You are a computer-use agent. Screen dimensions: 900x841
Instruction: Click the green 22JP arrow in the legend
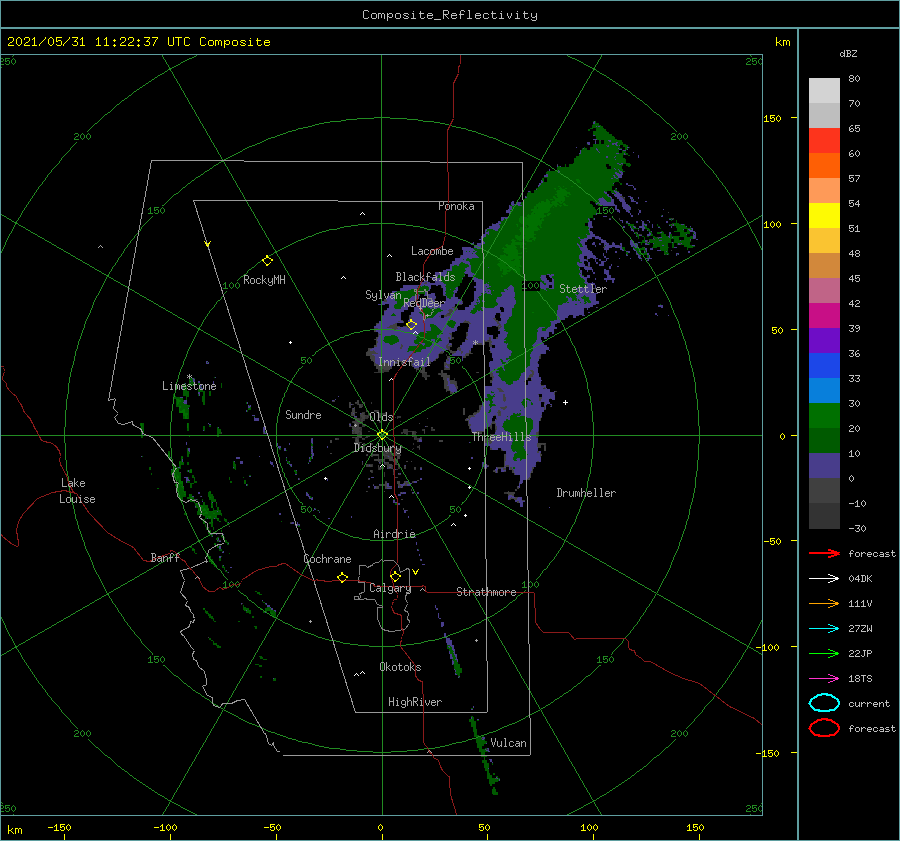click(x=824, y=653)
